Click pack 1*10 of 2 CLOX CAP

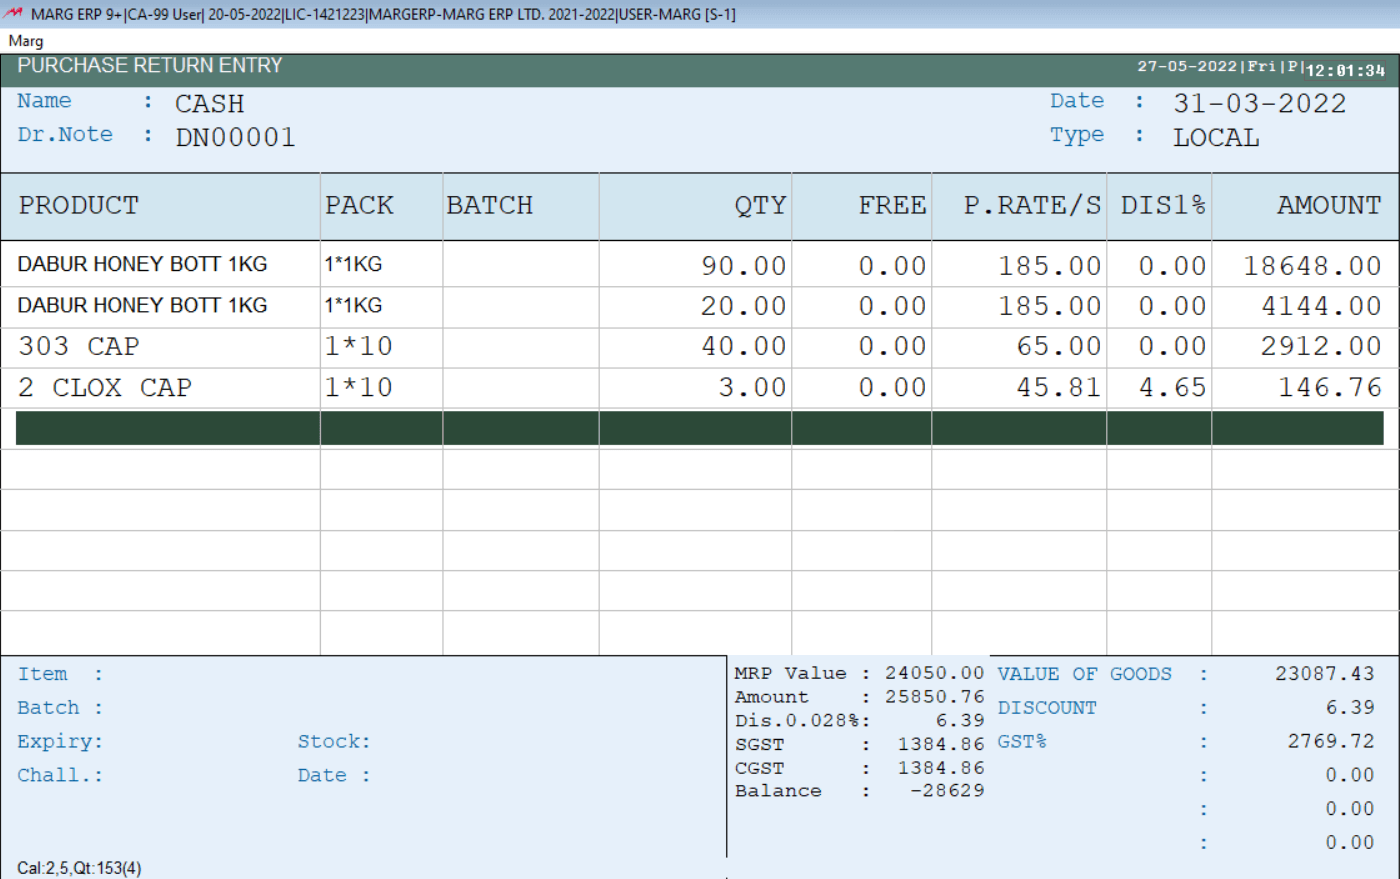coord(358,387)
